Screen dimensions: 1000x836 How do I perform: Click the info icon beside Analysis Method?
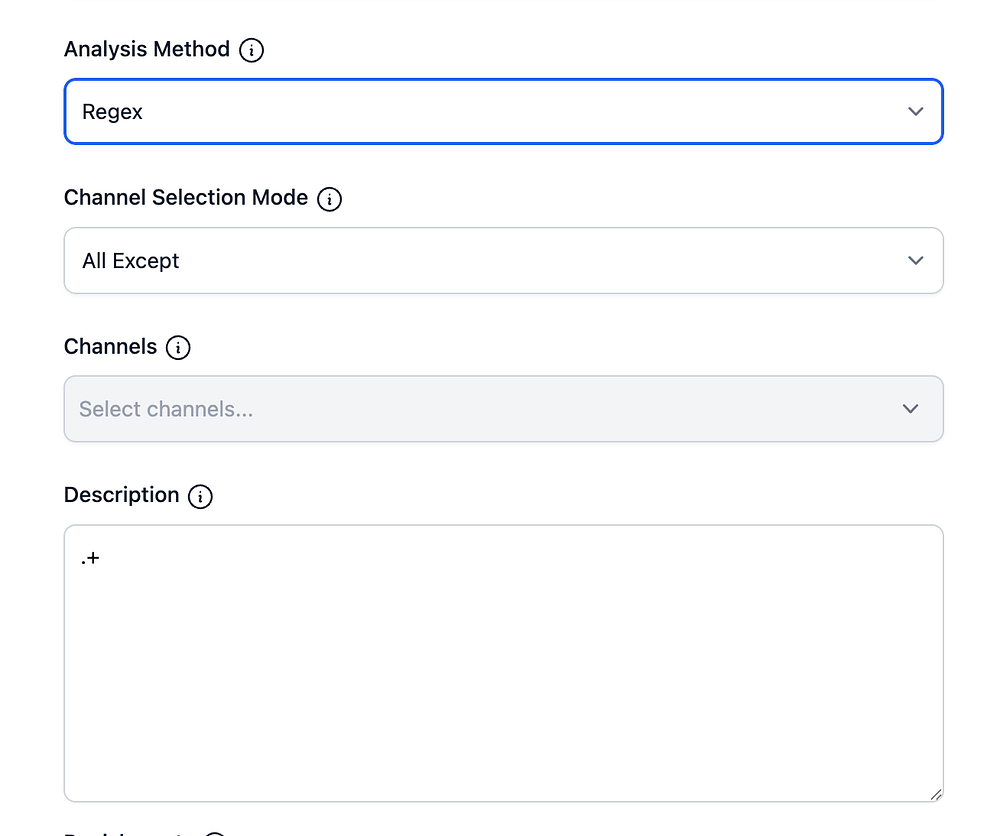tap(252, 50)
